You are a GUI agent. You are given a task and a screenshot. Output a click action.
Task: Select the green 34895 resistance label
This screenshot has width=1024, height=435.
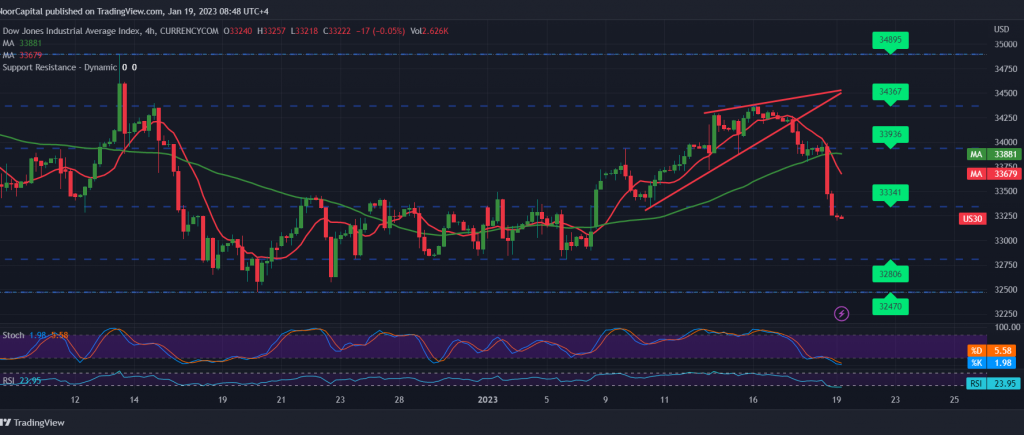tap(890, 40)
